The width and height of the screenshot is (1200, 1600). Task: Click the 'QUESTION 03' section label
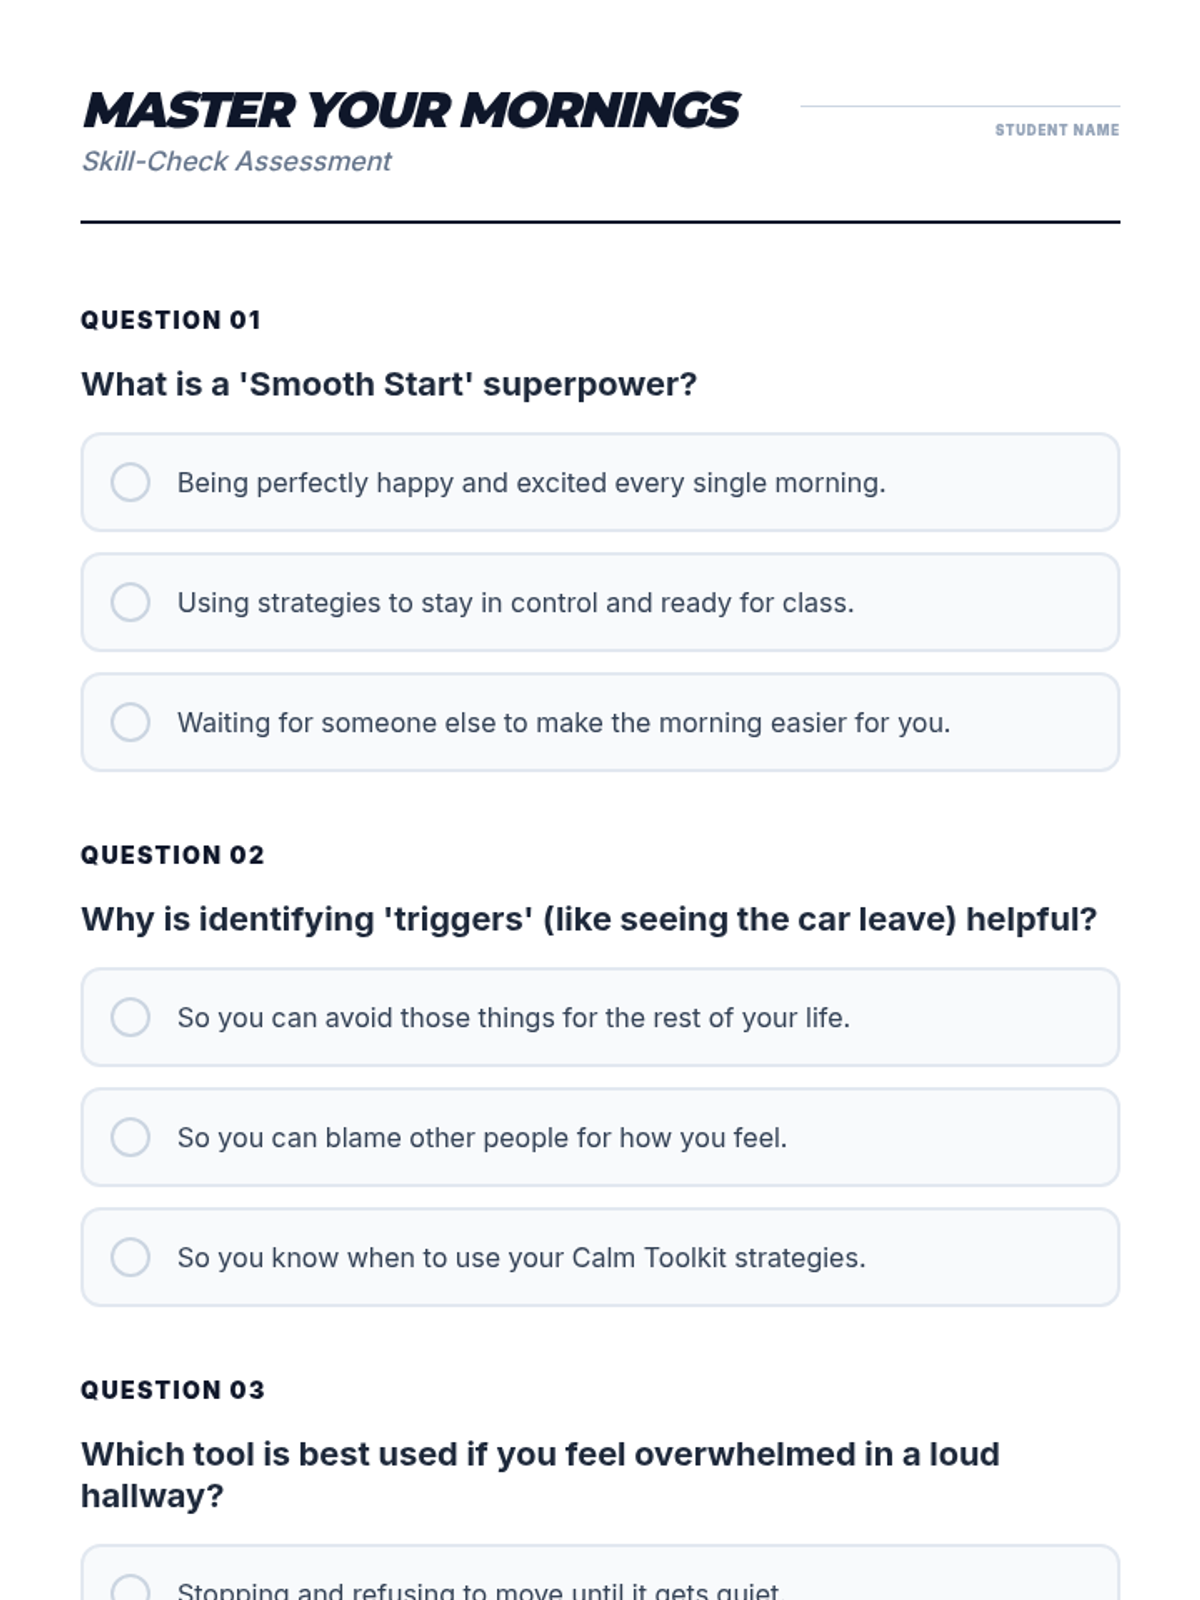(x=172, y=1390)
